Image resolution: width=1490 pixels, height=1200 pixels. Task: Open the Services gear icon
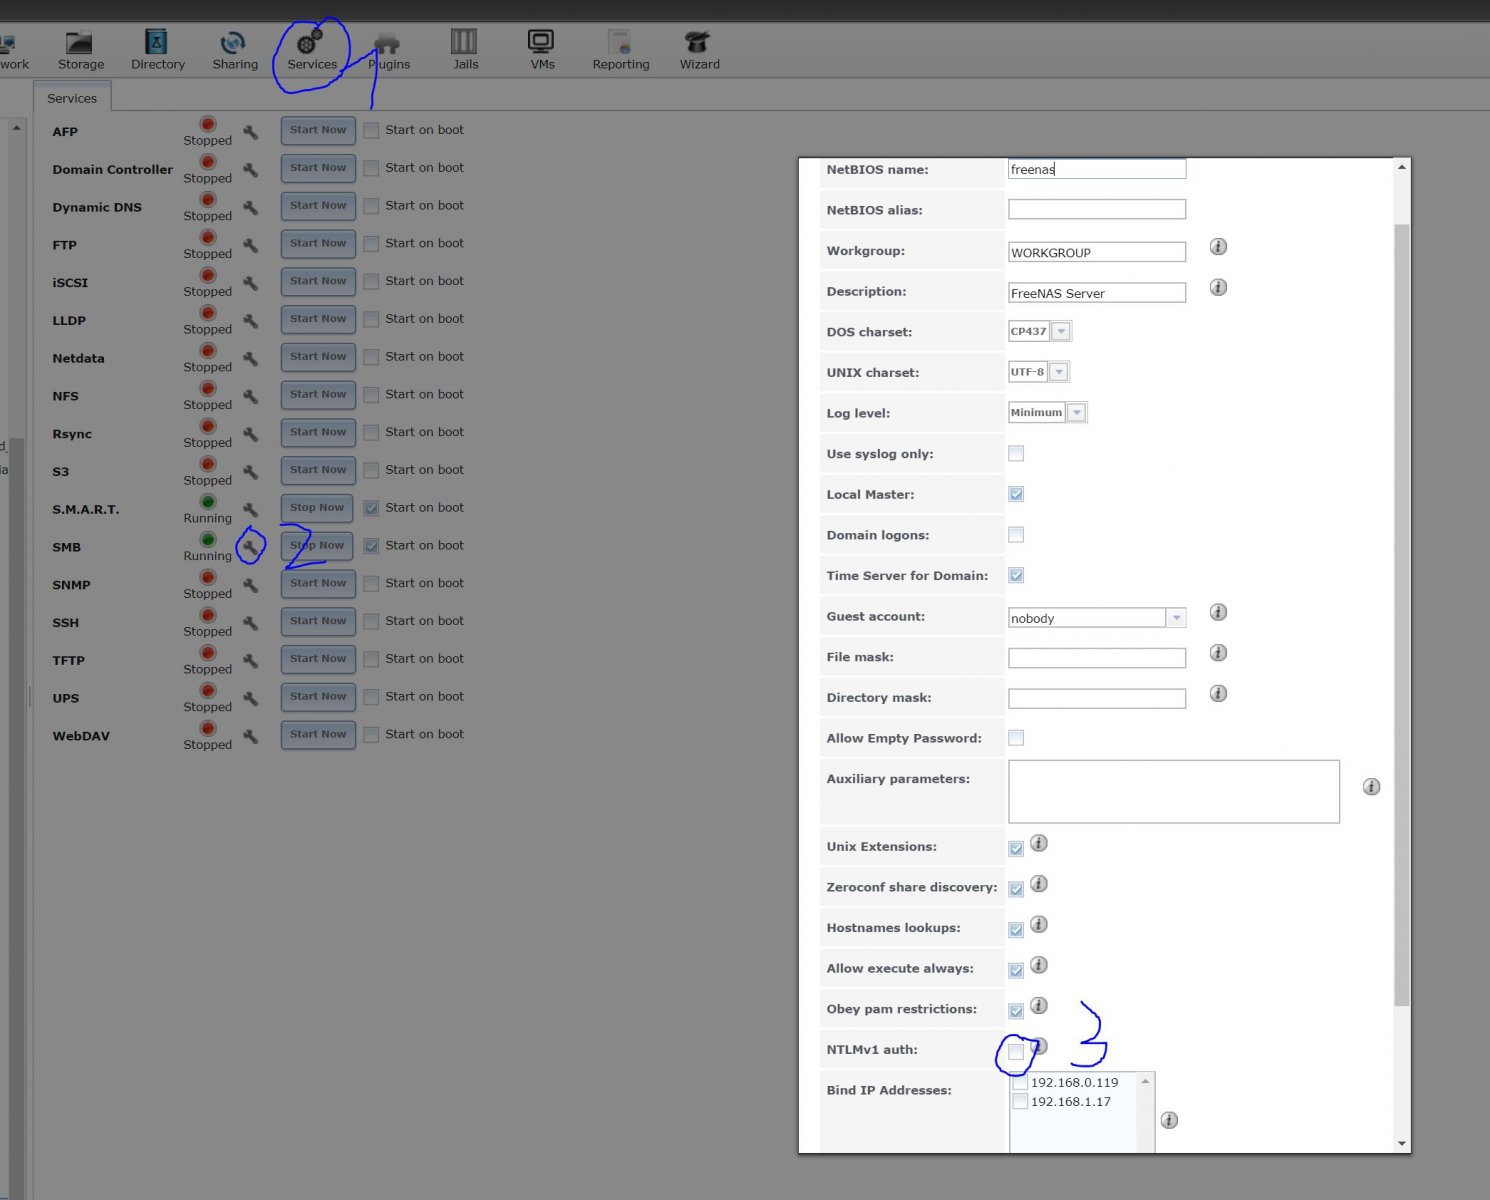click(310, 42)
